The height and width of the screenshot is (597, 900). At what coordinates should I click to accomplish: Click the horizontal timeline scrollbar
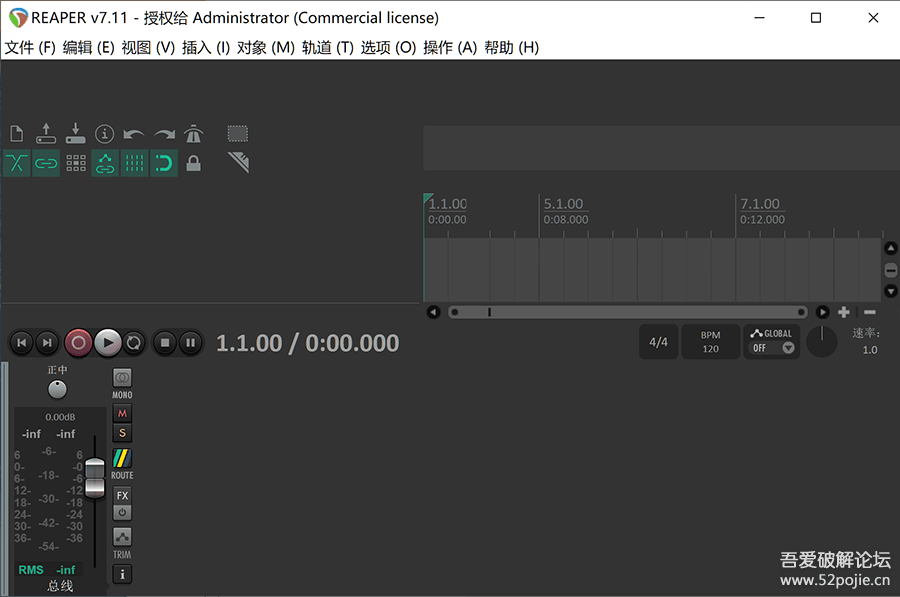(x=627, y=312)
